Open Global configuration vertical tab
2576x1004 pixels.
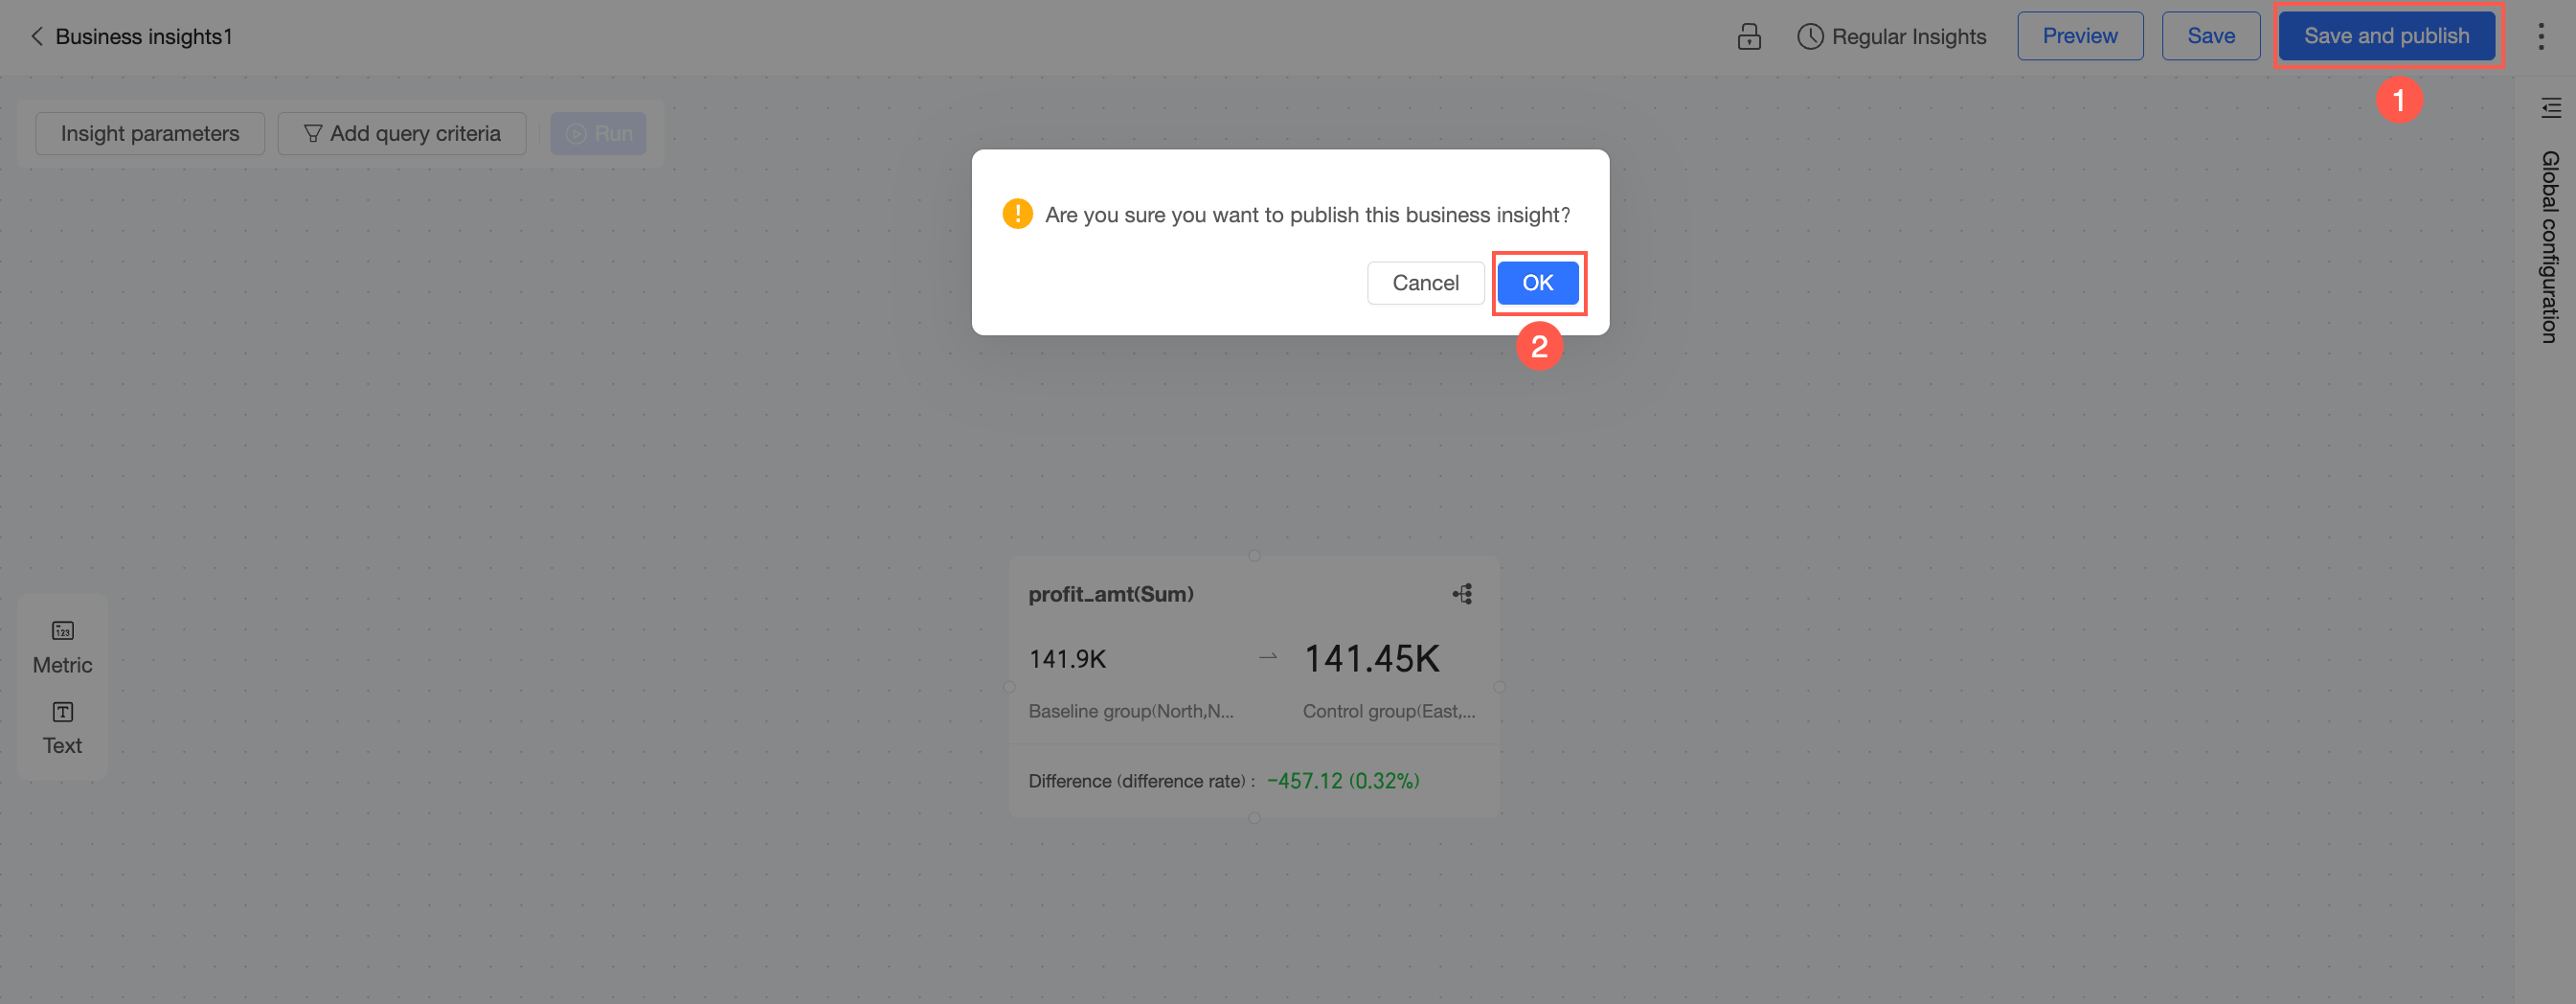click(x=2550, y=247)
